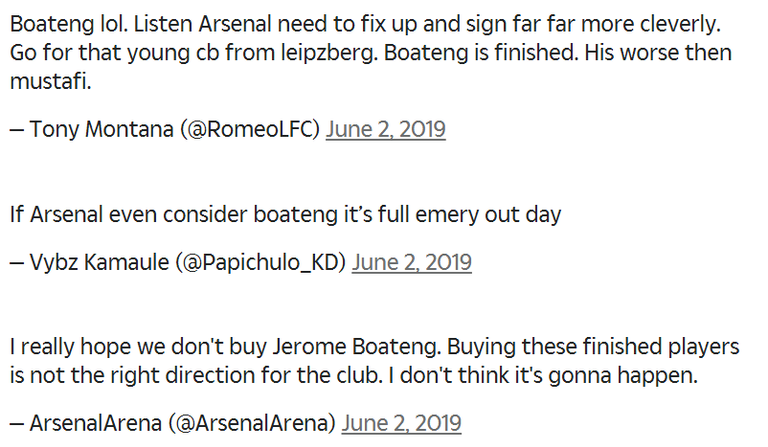Image resolution: width=768 pixels, height=447 pixels.
Task: Open the June 2, 2019 link after @RomeoLFC
Action: pyautogui.click(x=385, y=129)
